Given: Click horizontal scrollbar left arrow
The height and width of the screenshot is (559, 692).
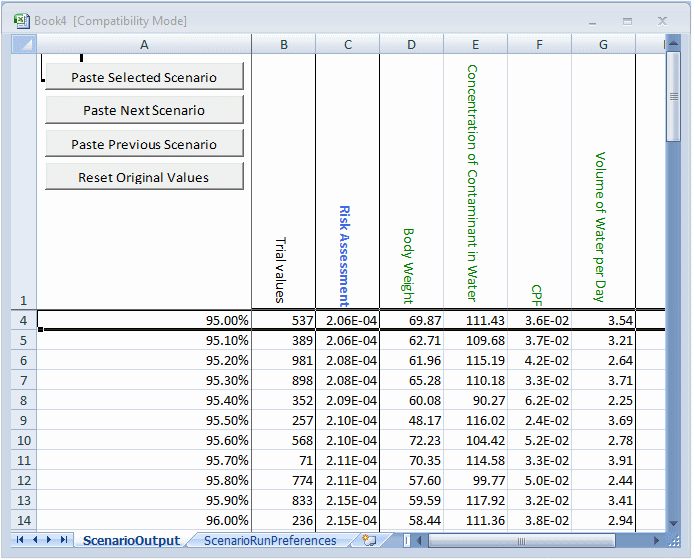Looking at the screenshot, I should 420,540.
